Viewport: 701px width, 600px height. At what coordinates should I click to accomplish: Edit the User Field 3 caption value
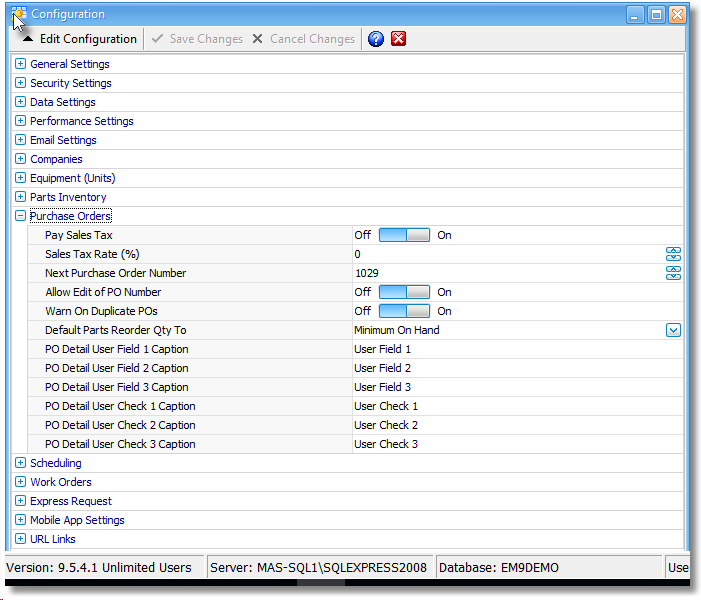click(x=517, y=387)
